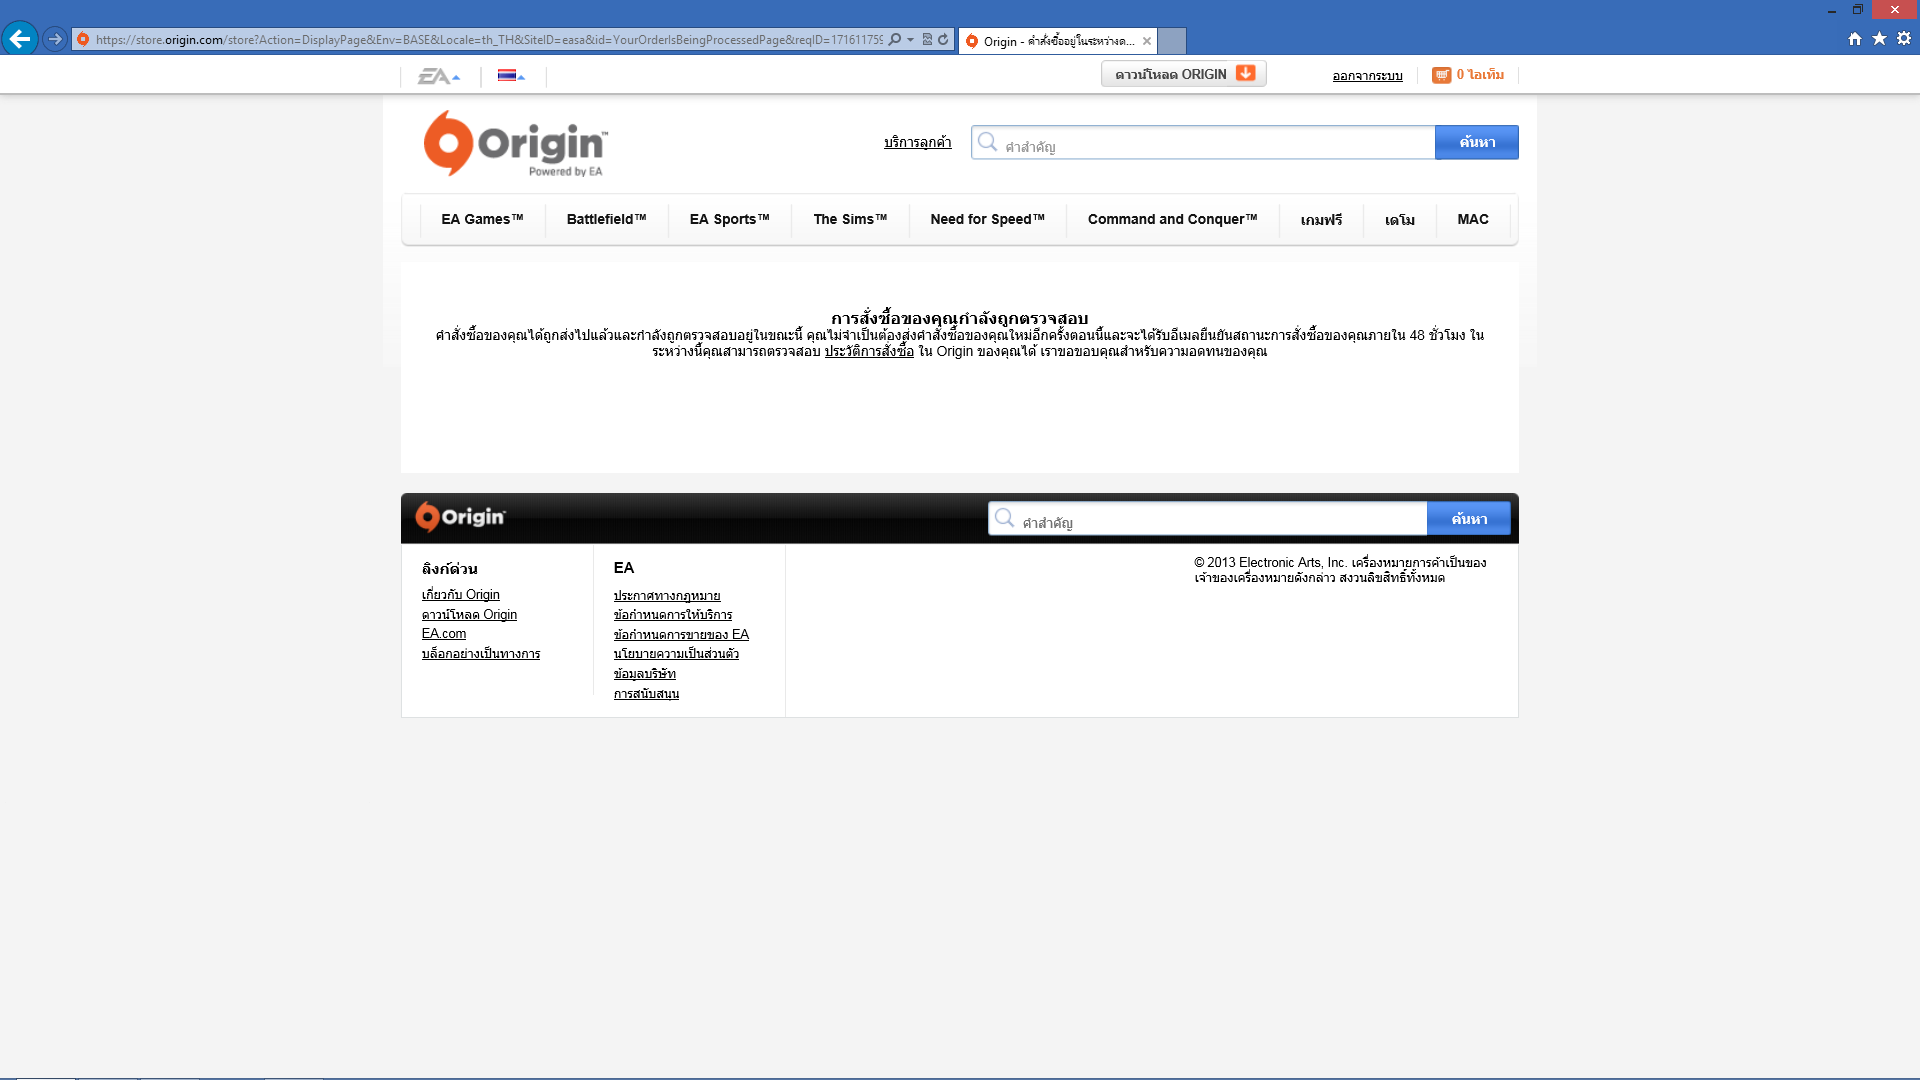Viewport: 1920px width, 1080px height.
Task: Open the Favorites star icon
Action: pyautogui.click(x=1879, y=39)
